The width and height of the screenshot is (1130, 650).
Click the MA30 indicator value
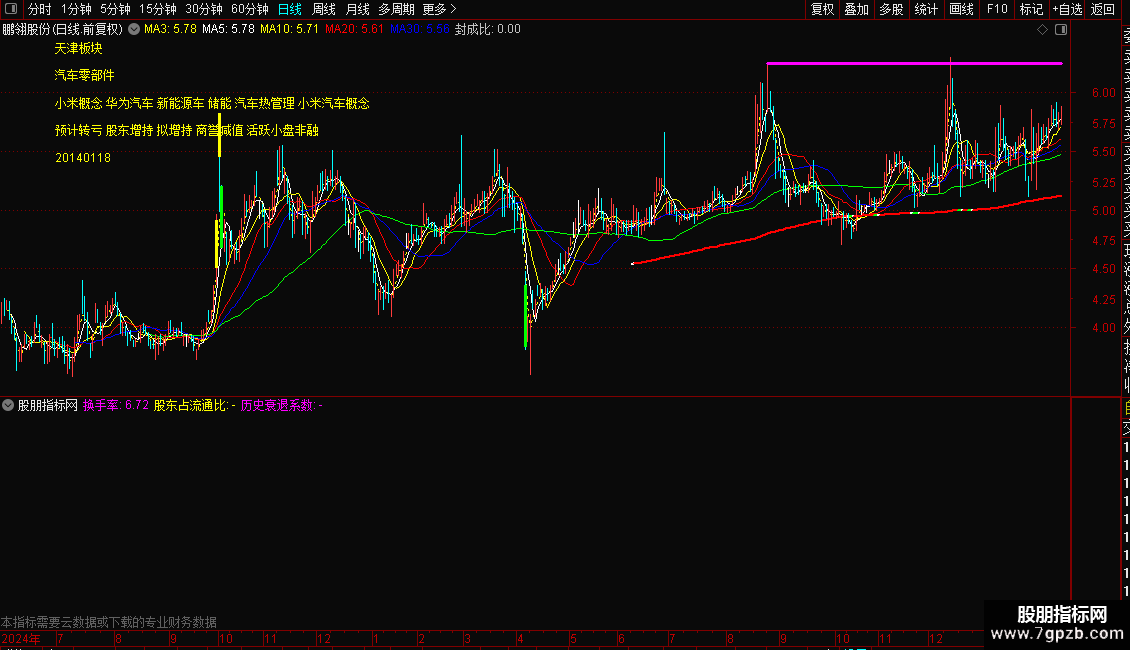tap(419, 30)
